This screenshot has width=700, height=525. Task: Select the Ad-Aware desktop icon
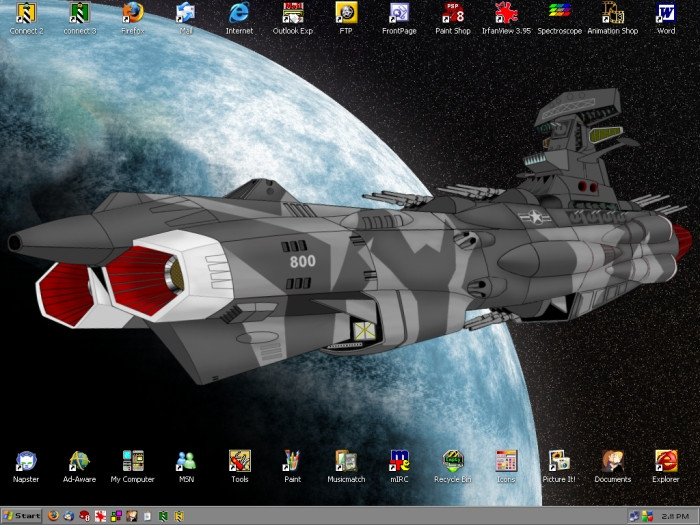point(79,467)
